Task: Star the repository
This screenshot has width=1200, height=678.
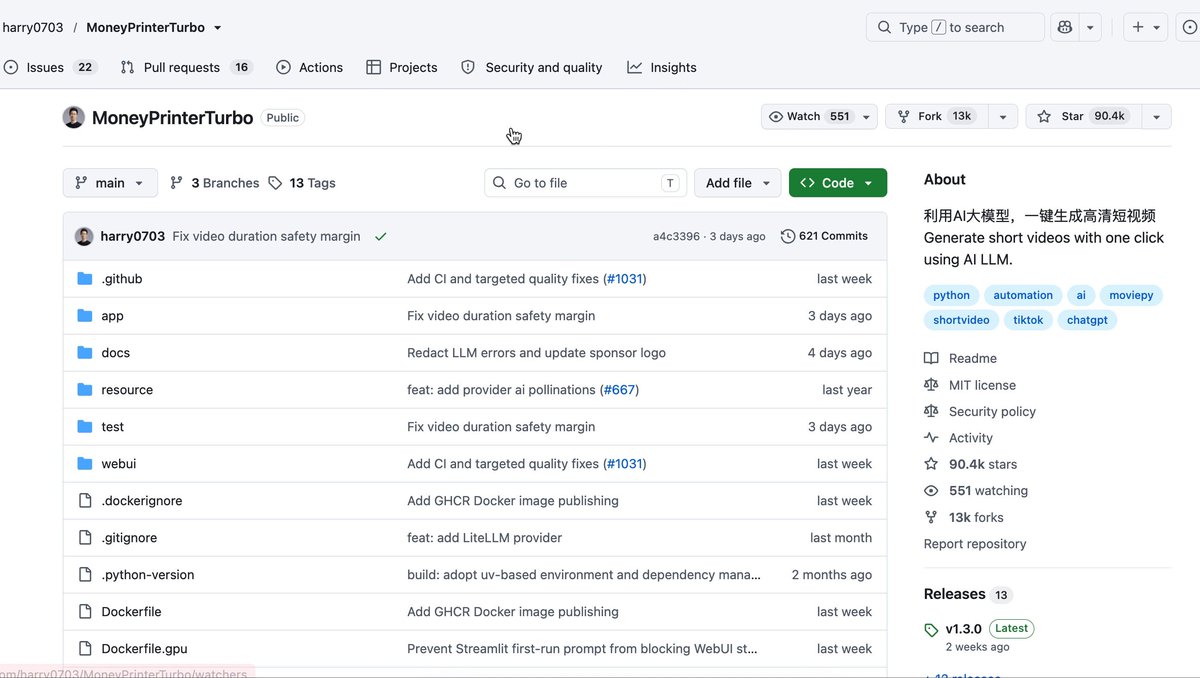Action: (1083, 116)
